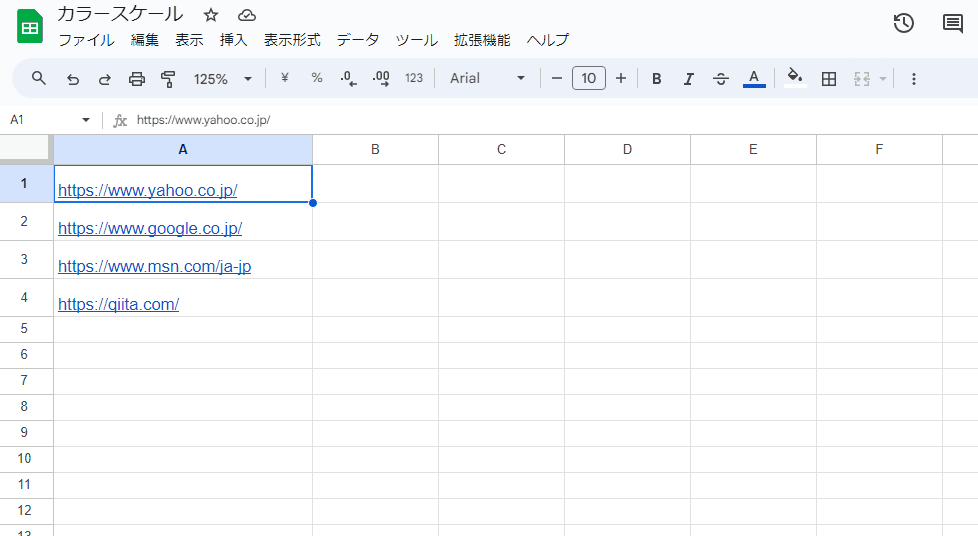Open the 123 number formats menu
Screen dimensions: 978x536
pos(414,78)
